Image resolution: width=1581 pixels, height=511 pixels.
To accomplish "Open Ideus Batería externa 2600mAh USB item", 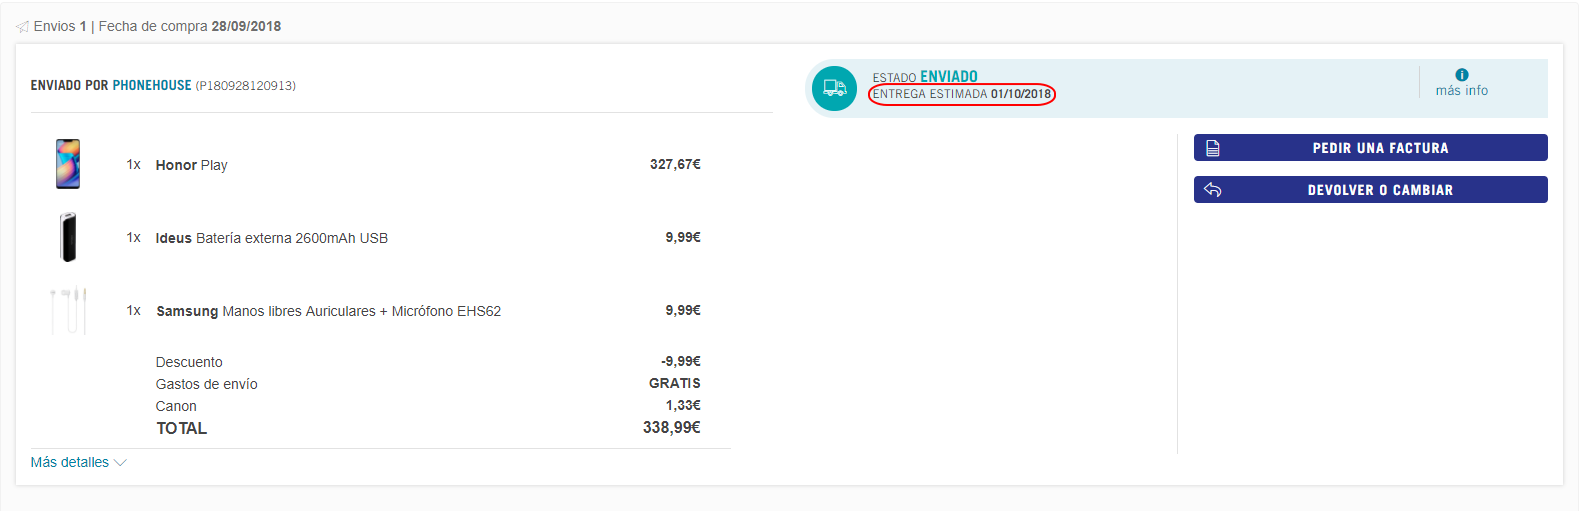I will click(272, 238).
